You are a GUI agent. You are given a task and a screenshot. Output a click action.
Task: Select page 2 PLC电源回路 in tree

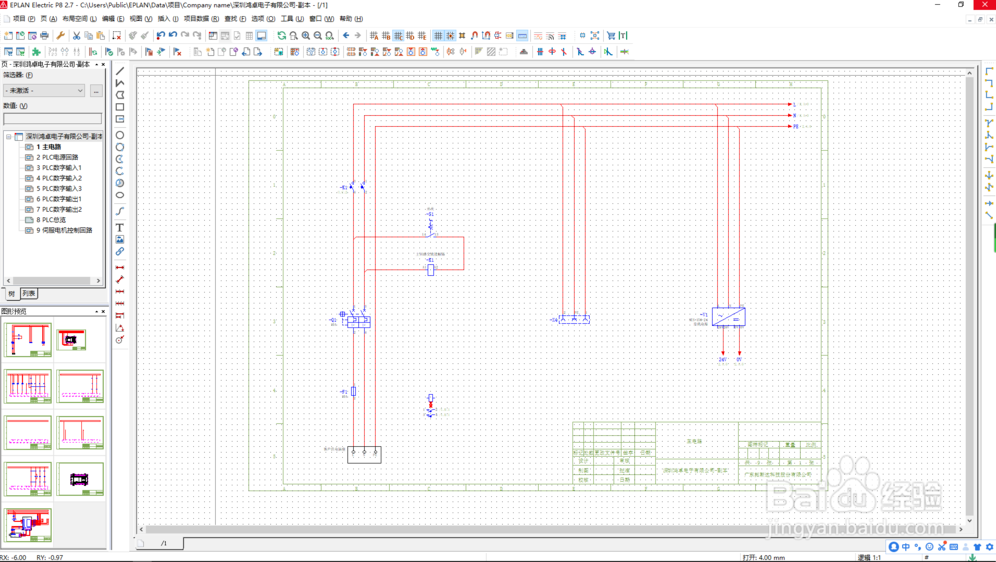click(x=57, y=157)
